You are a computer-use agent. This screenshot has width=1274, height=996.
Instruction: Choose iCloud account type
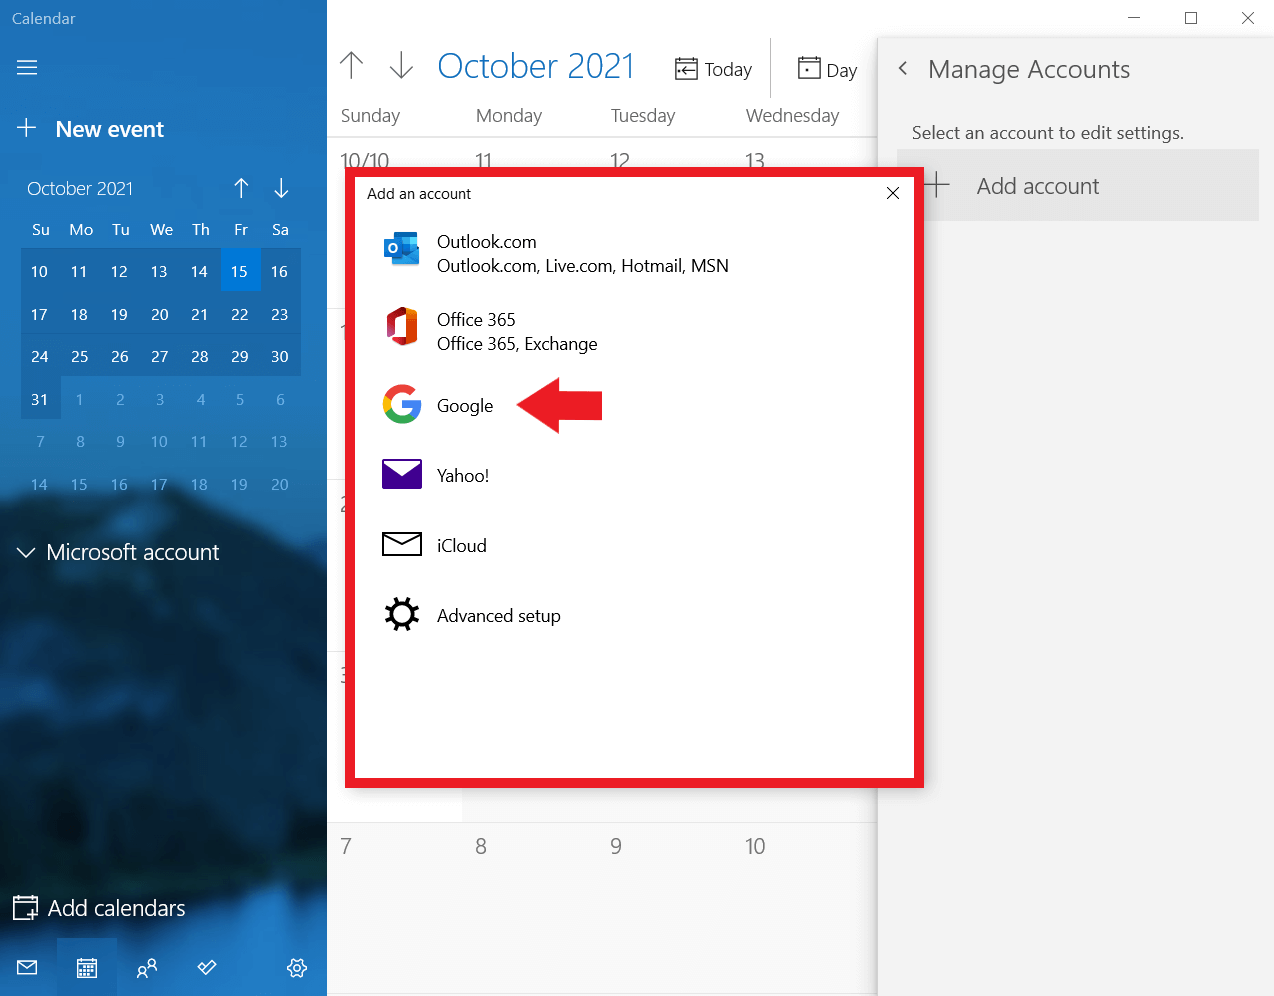(x=634, y=545)
